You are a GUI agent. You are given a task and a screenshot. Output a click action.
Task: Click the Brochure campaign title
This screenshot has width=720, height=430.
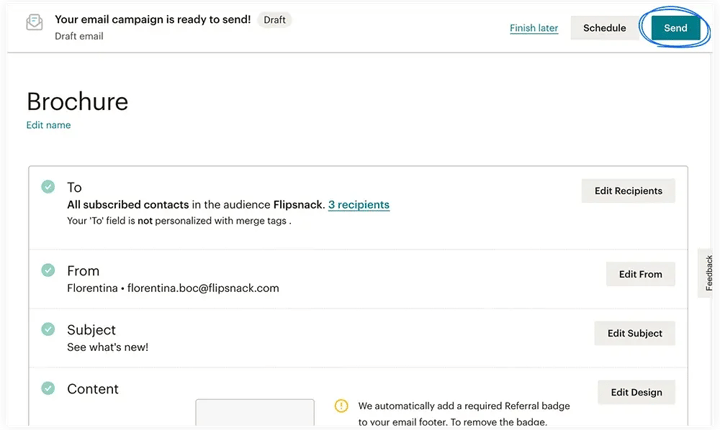[77, 102]
